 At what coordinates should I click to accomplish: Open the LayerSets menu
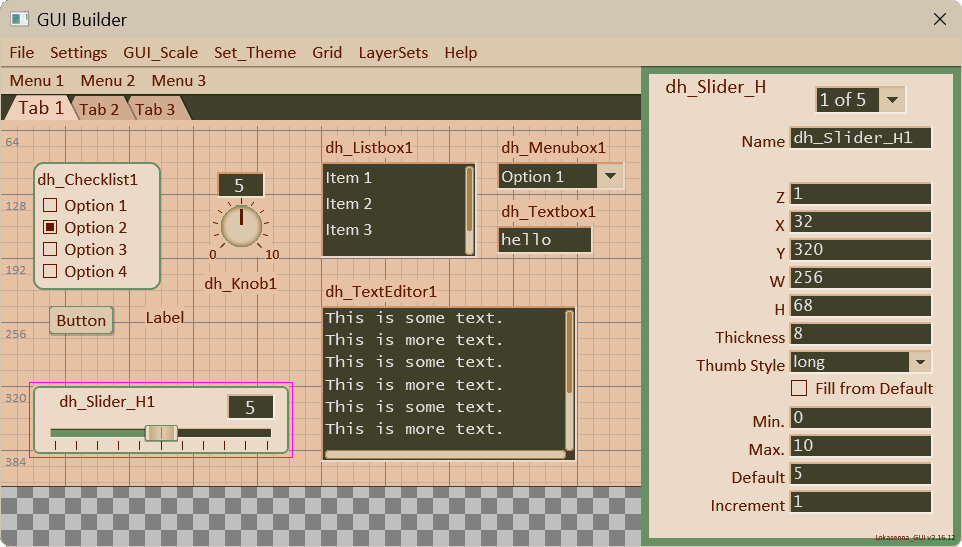click(x=393, y=53)
